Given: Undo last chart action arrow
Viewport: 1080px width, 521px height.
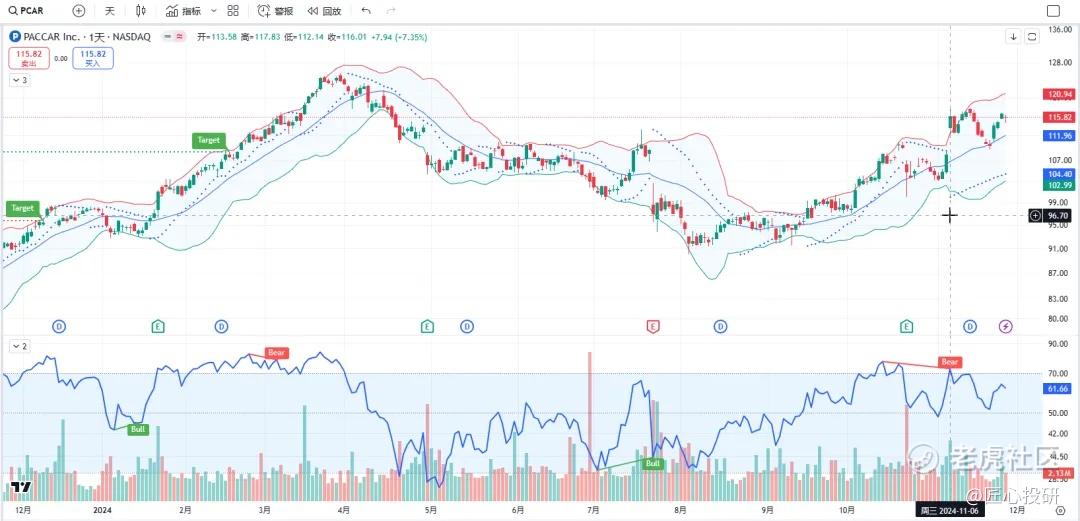Looking at the screenshot, I should pyautogui.click(x=366, y=10).
